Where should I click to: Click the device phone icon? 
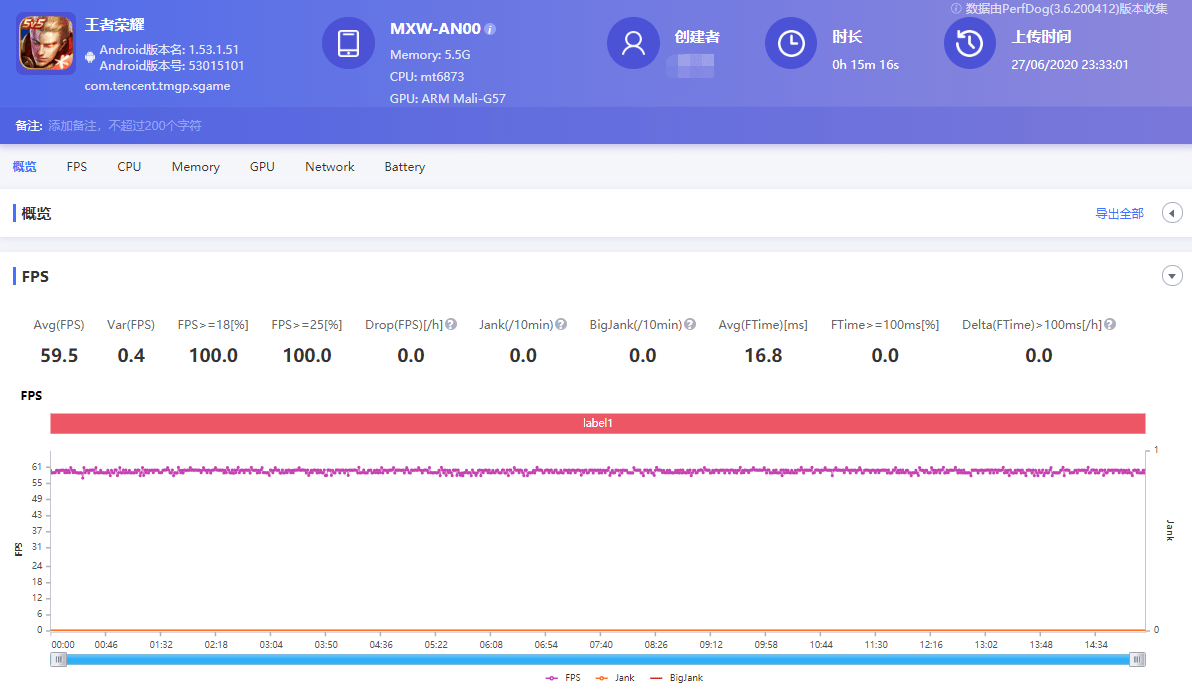click(x=348, y=44)
